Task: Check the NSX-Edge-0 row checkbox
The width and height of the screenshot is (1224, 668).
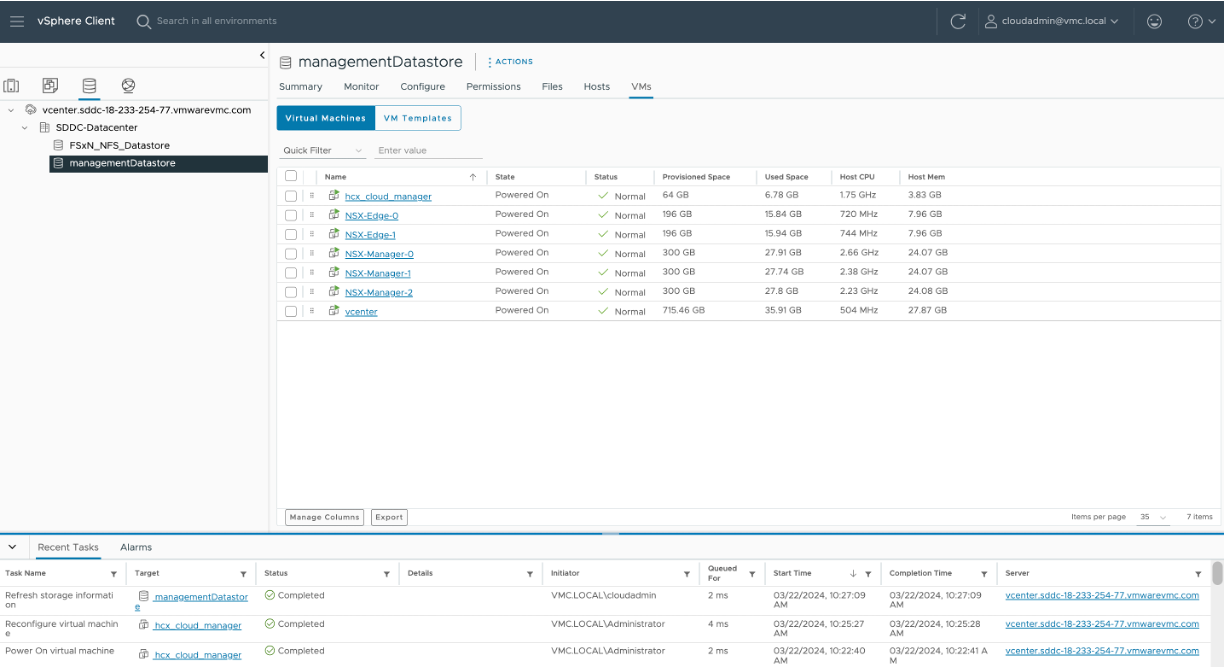Action: click(x=291, y=215)
